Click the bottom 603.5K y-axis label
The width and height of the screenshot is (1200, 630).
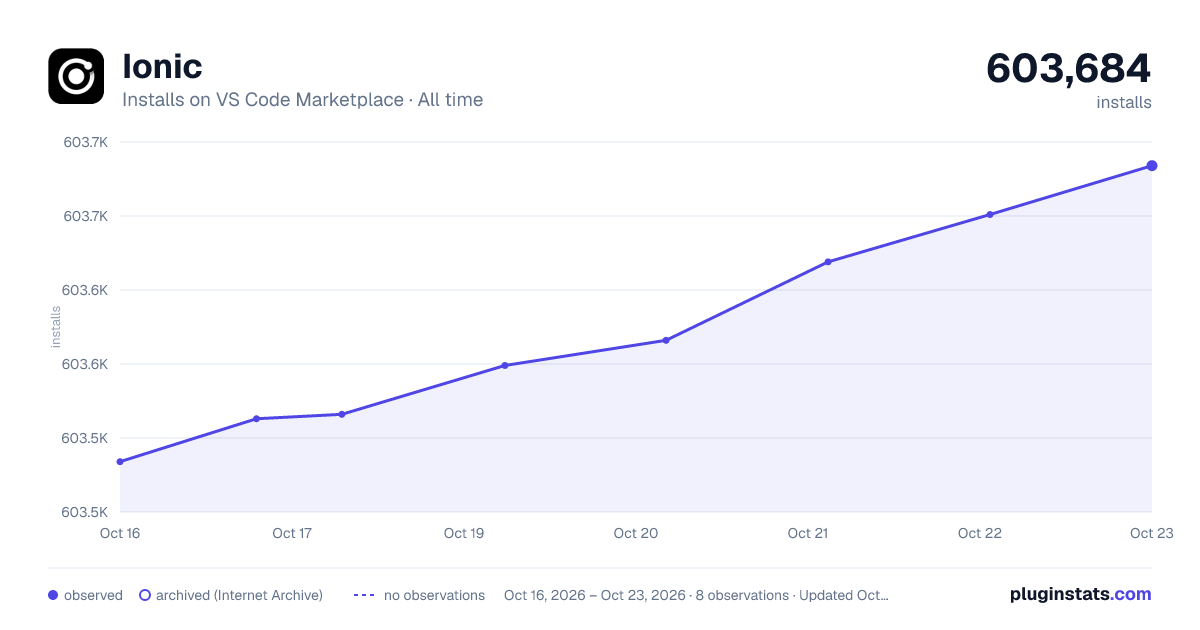point(85,512)
